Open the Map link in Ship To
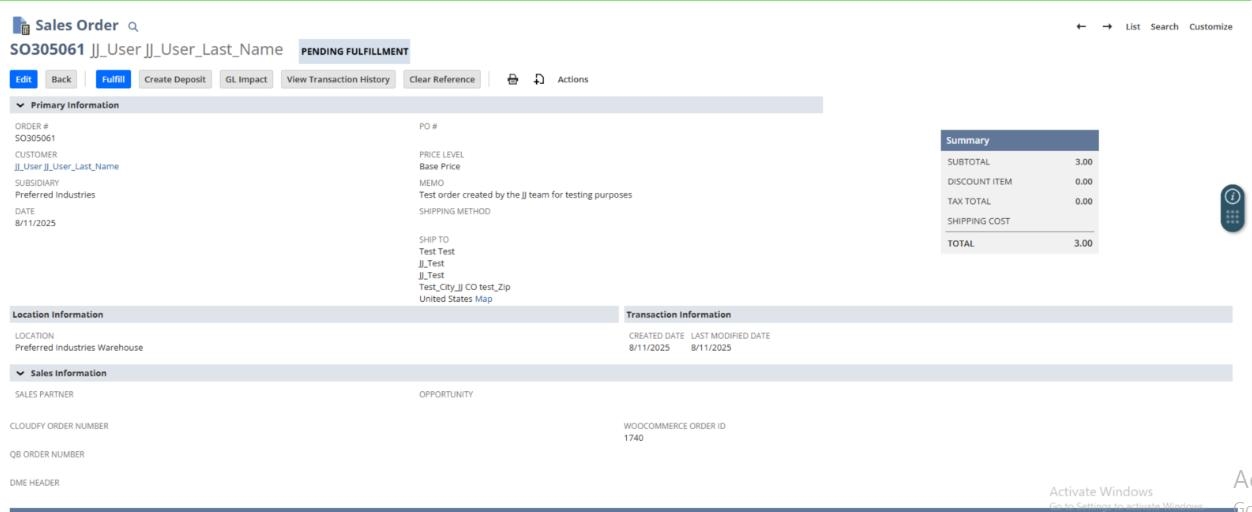Image resolution: width=1252 pixels, height=512 pixels. pyautogui.click(x=484, y=298)
